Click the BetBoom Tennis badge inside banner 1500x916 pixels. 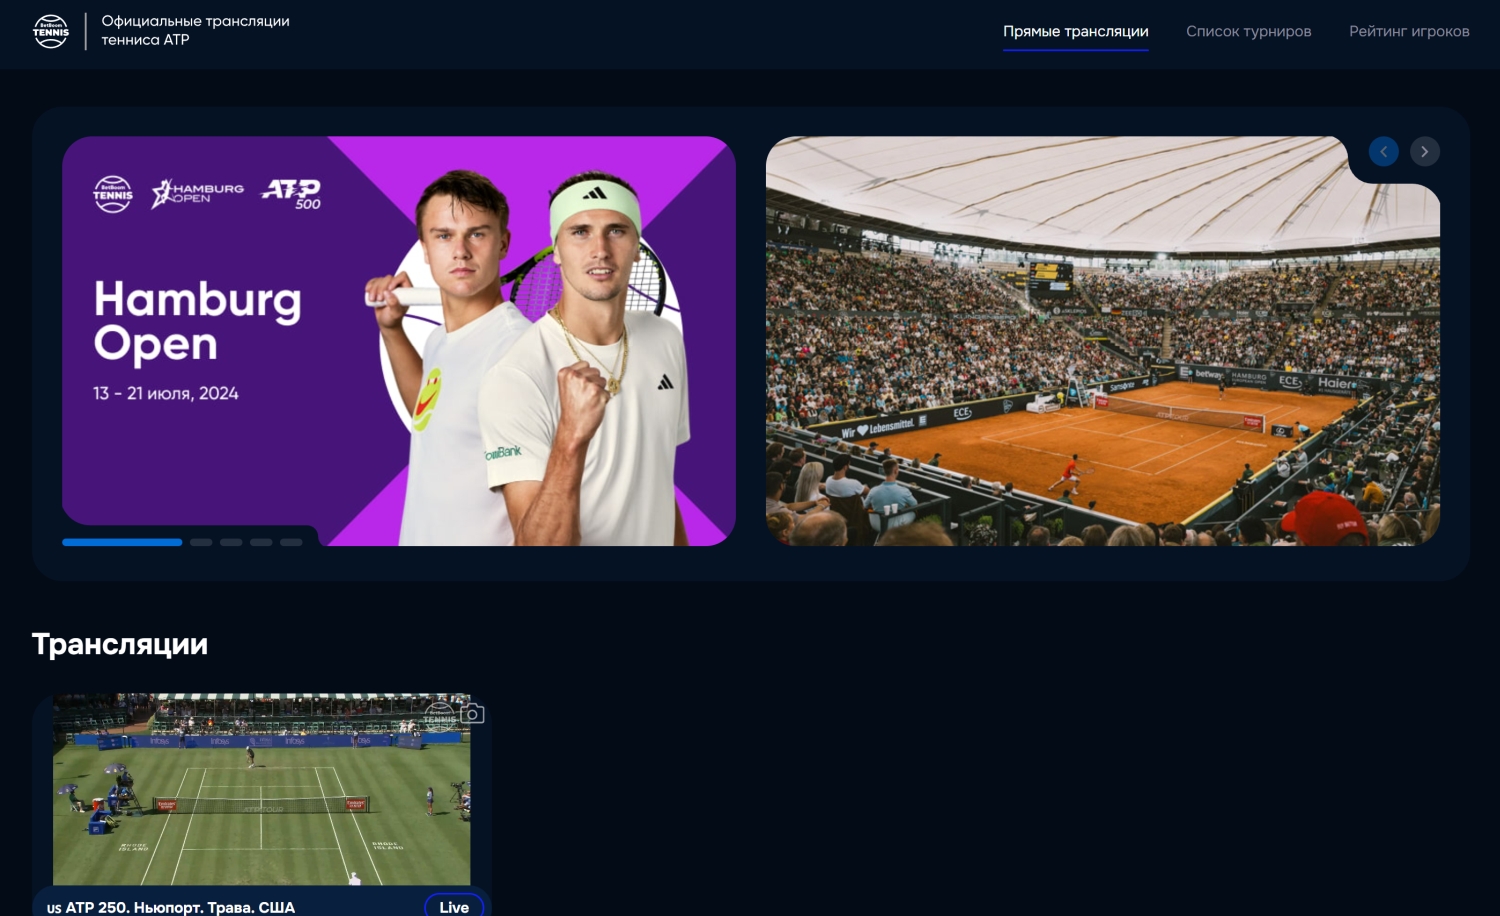tap(113, 194)
